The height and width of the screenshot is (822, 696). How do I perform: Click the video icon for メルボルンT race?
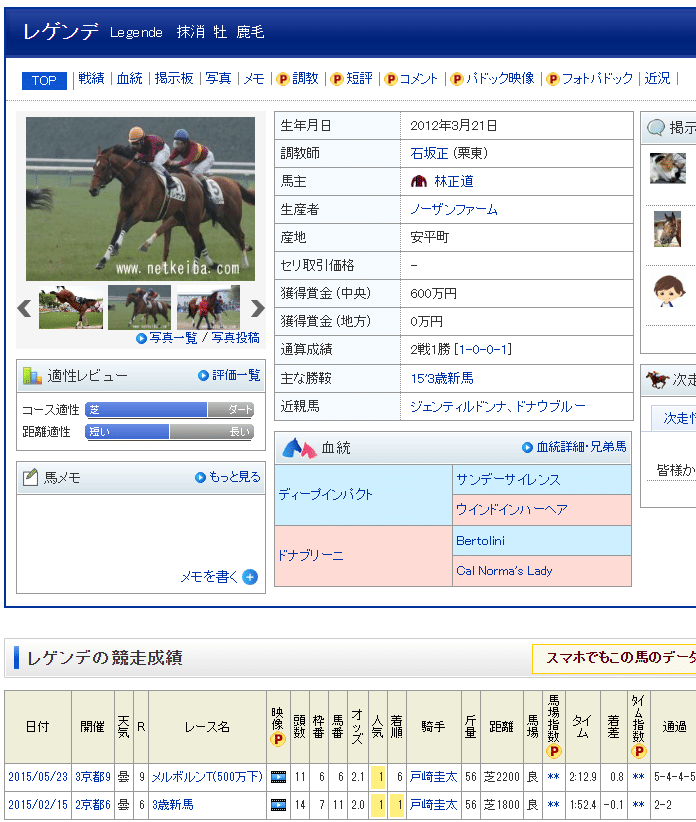click(x=278, y=776)
